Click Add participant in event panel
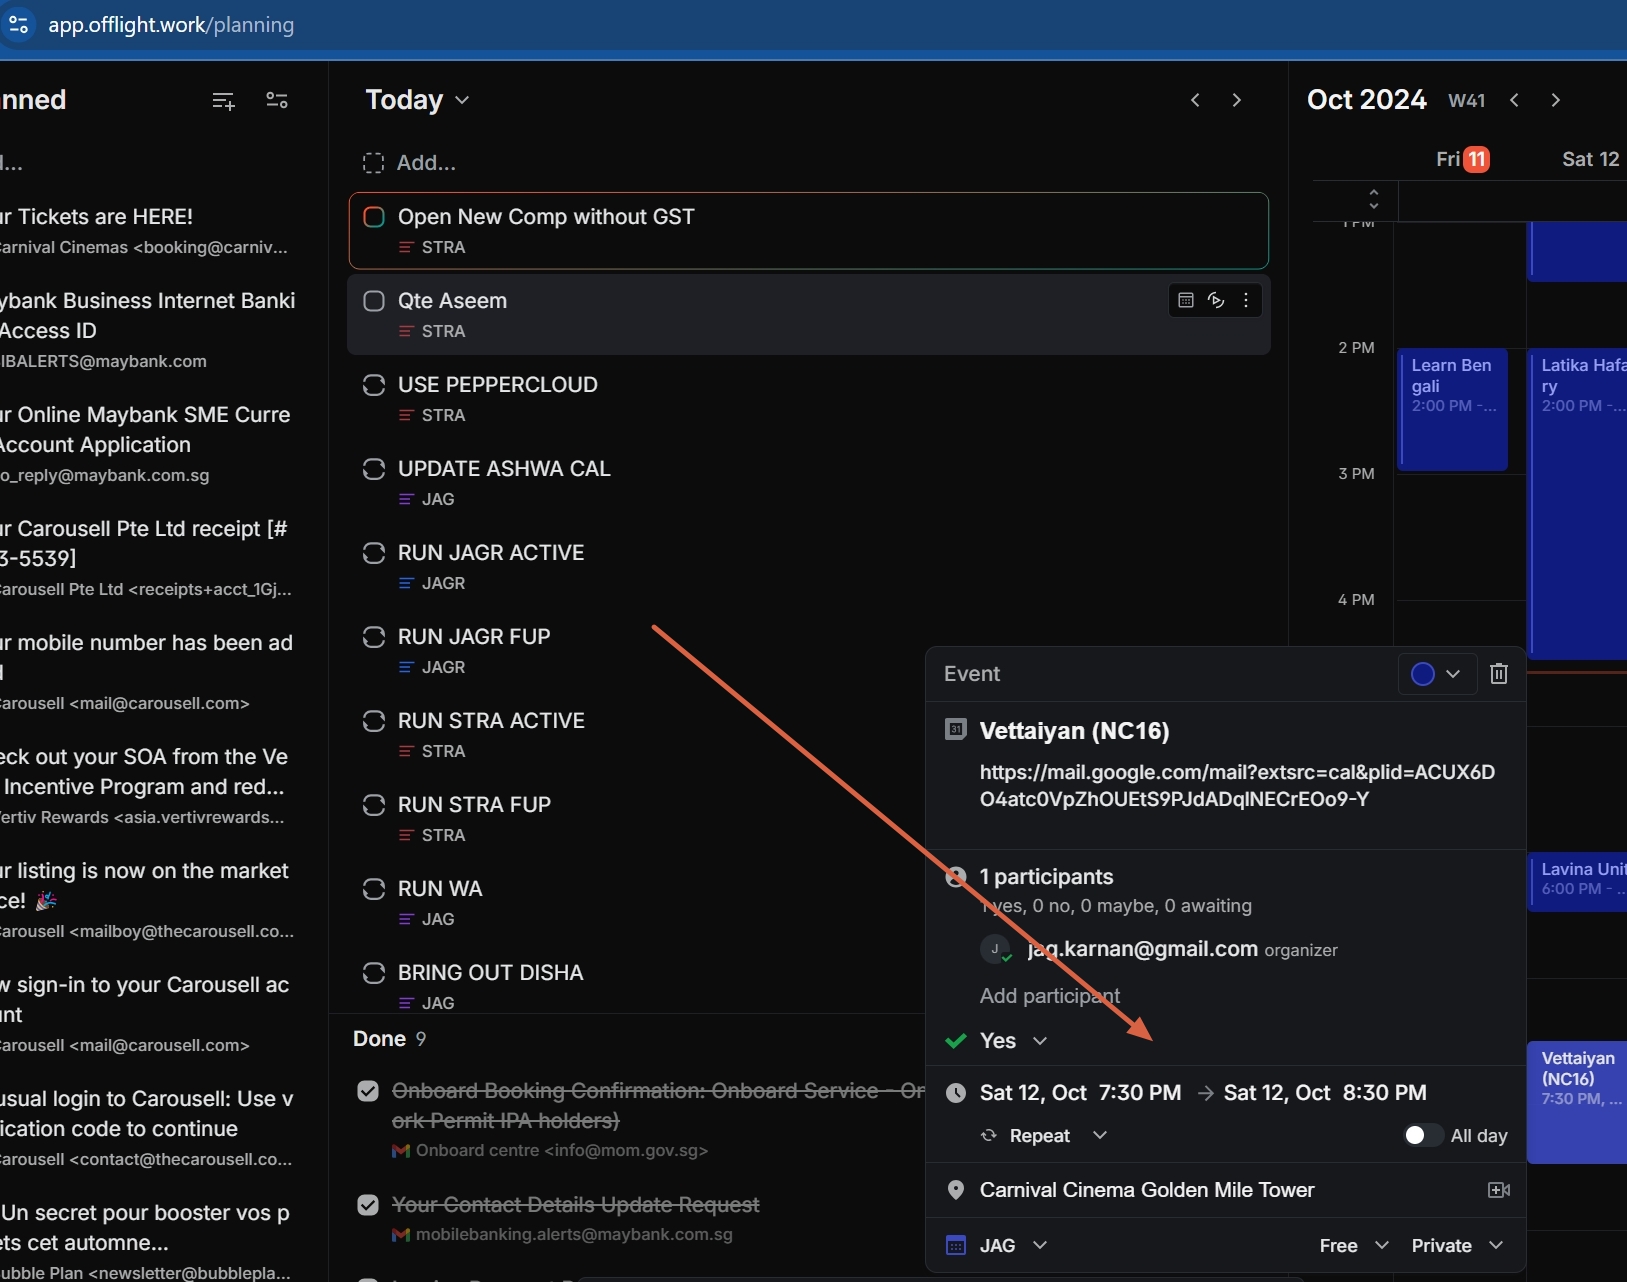This screenshot has height=1282, width=1627. coord(1049,996)
